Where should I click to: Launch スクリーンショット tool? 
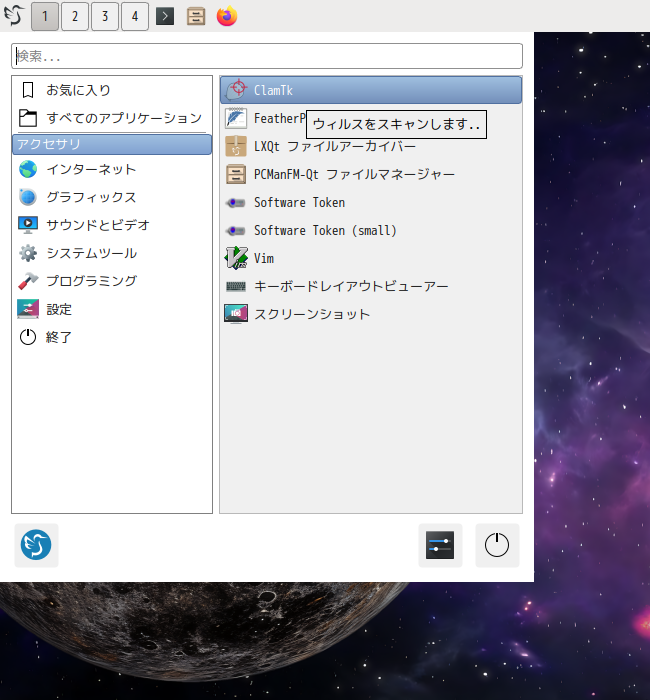click(x=371, y=314)
